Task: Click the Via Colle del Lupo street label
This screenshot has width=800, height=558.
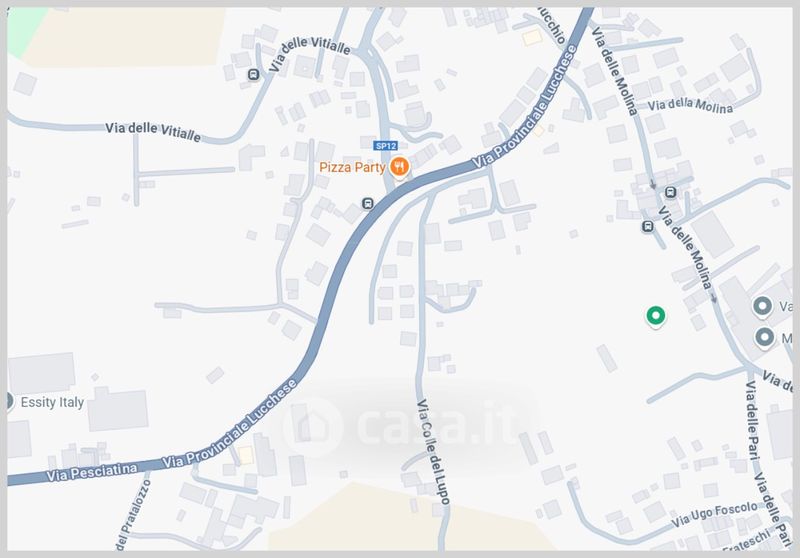Action: 434,452
